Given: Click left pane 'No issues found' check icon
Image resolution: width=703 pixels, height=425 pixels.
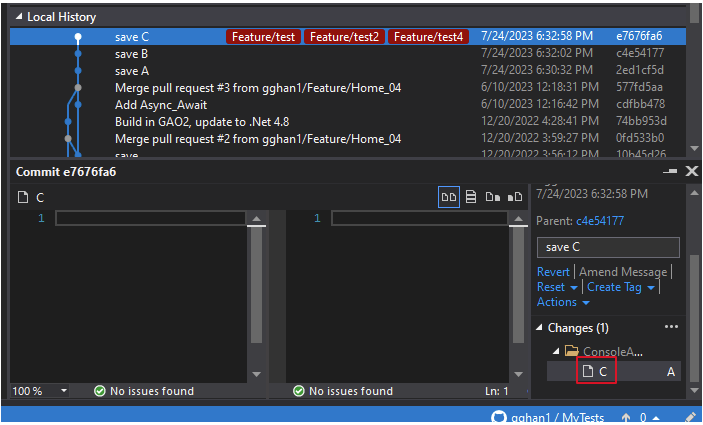Looking at the screenshot, I should tap(100, 391).
